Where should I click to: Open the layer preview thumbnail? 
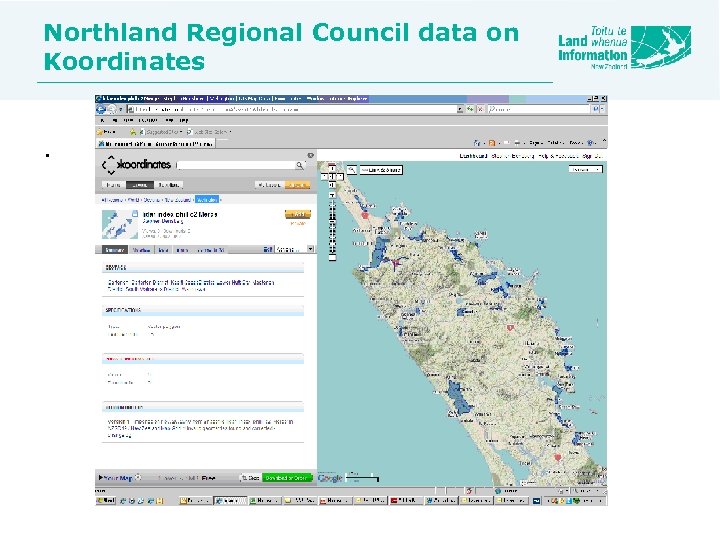click(x=119, y=225)
